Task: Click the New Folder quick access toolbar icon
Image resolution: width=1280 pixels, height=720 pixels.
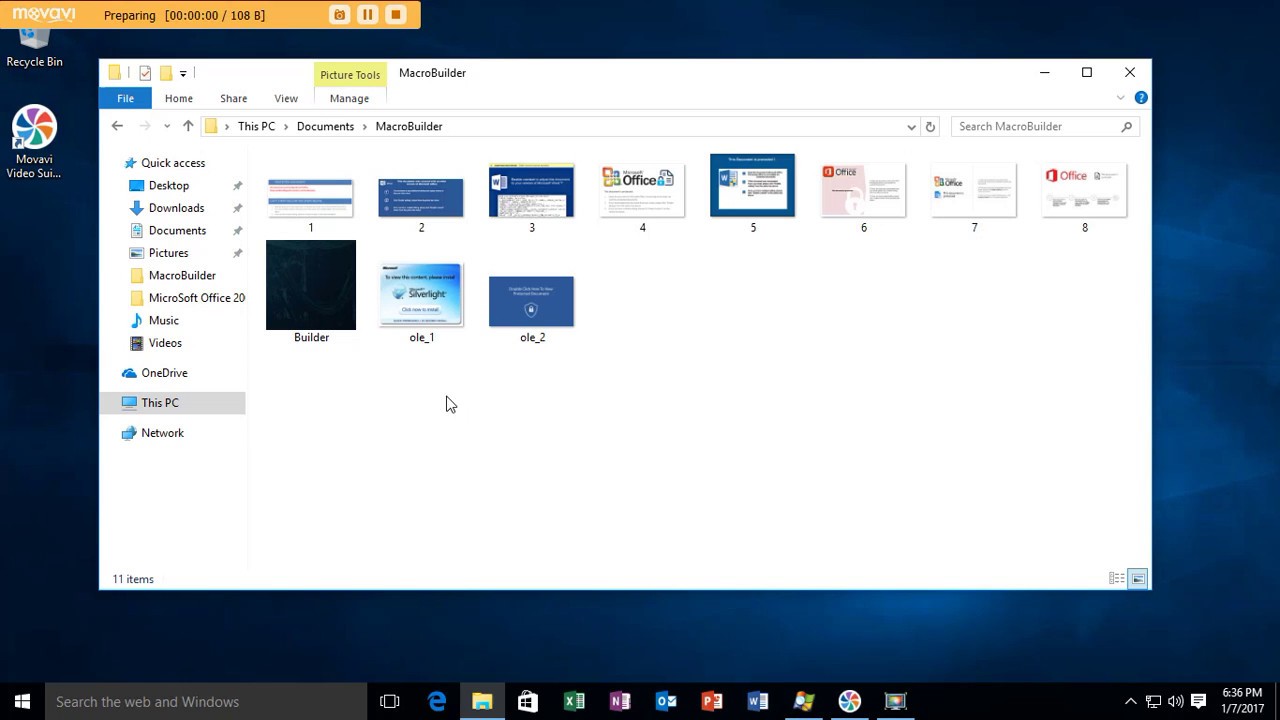Action: point(166,73)
